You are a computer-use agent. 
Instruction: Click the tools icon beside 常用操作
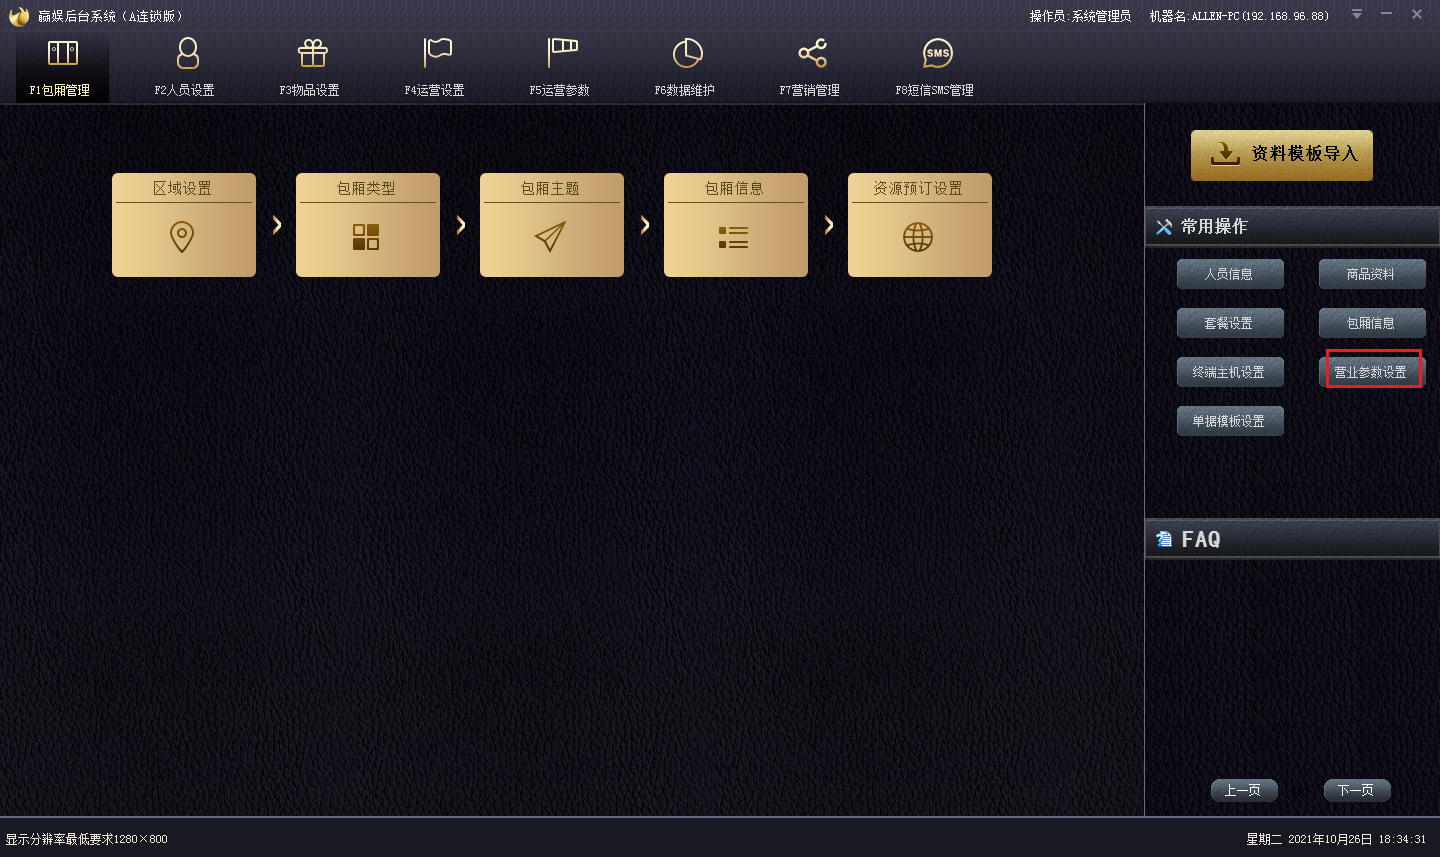(x=1164, y=227)
